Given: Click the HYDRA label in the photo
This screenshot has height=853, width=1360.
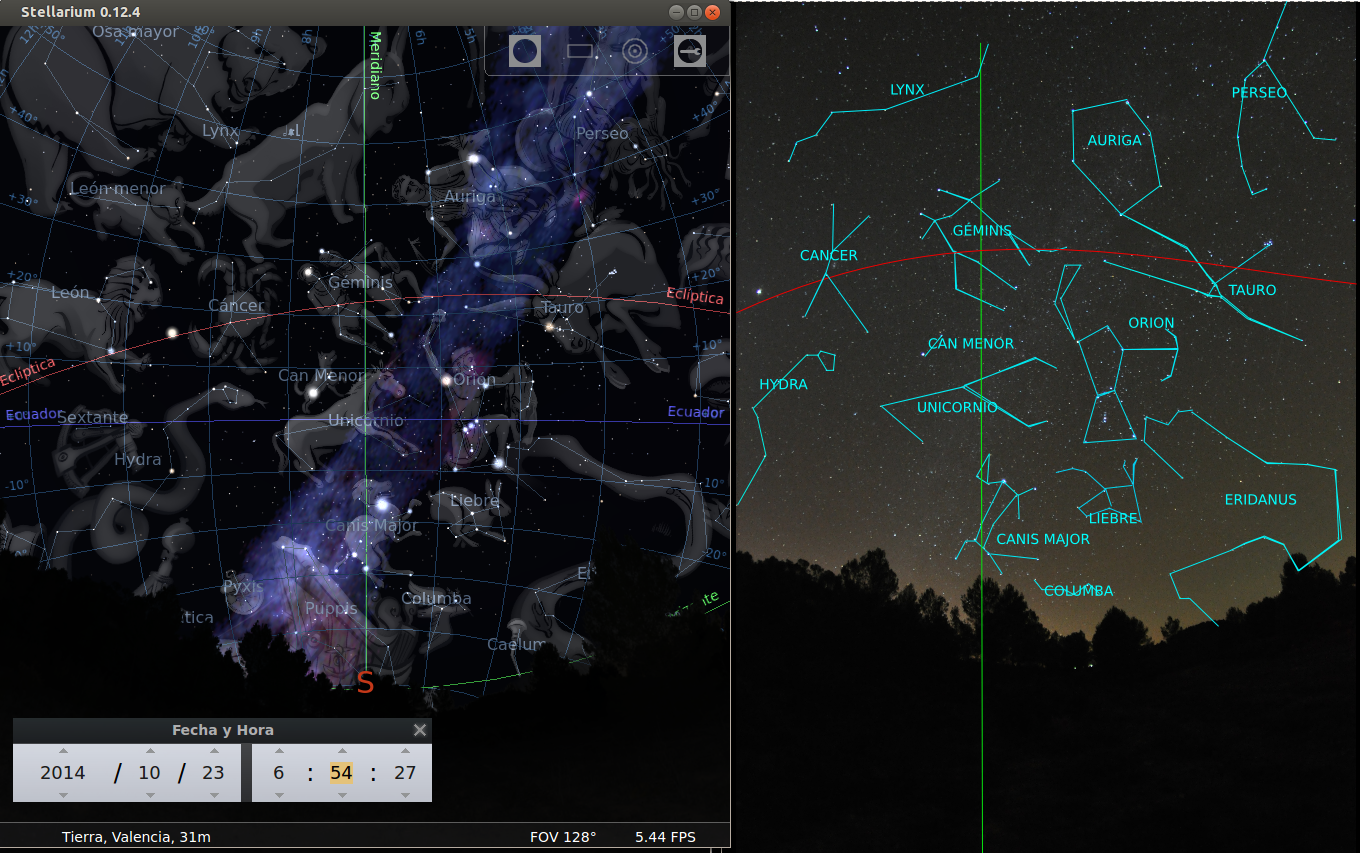Looking at the screenshot, I should pyautogui.click(x=783, y=384).
